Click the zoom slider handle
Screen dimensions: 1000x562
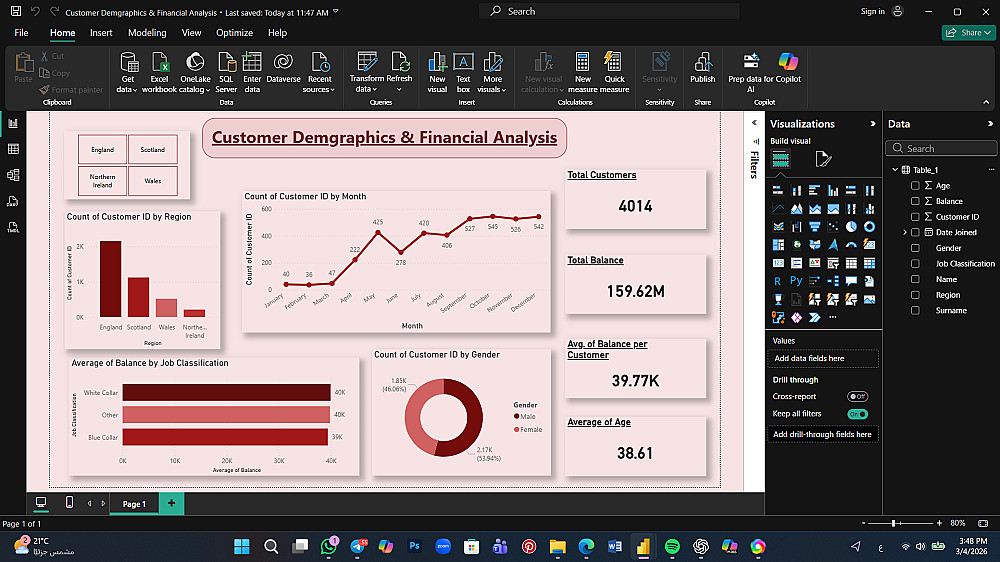click(x=893, y=523)
